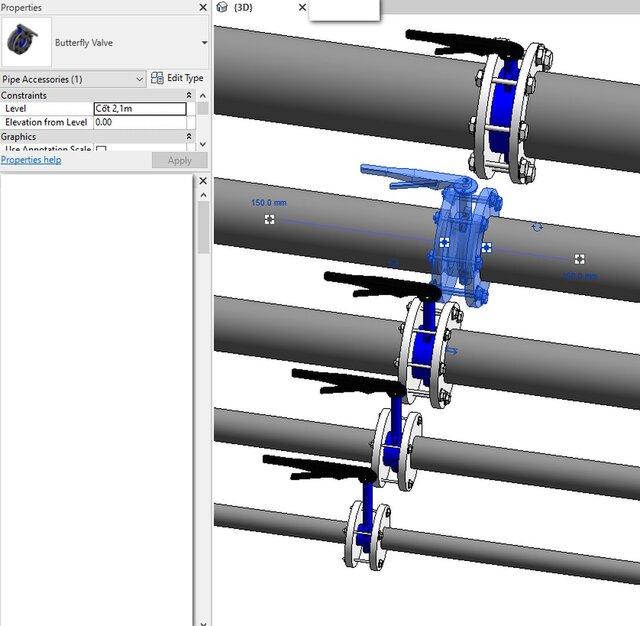Click the Level field showing Cốt 2,1m
This screenshot has width=640, height=626.
tap(140, 109)
